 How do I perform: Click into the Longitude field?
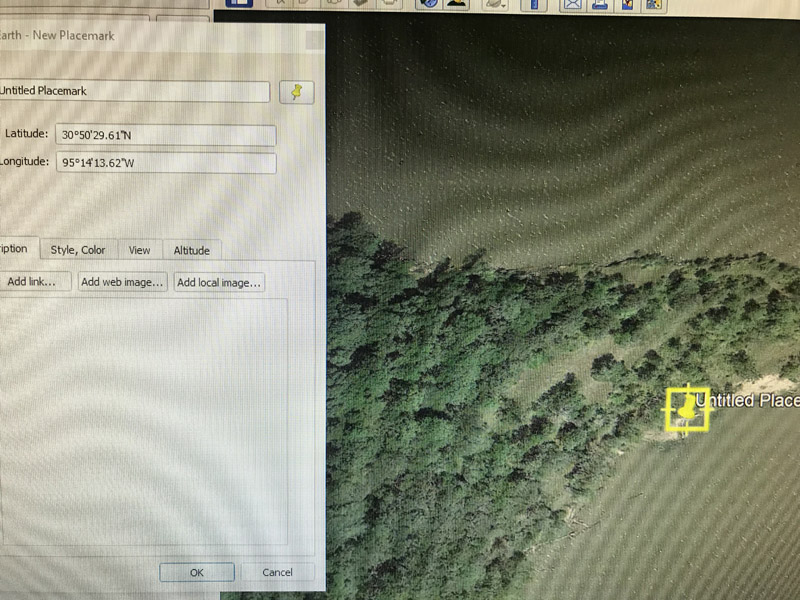165,163
